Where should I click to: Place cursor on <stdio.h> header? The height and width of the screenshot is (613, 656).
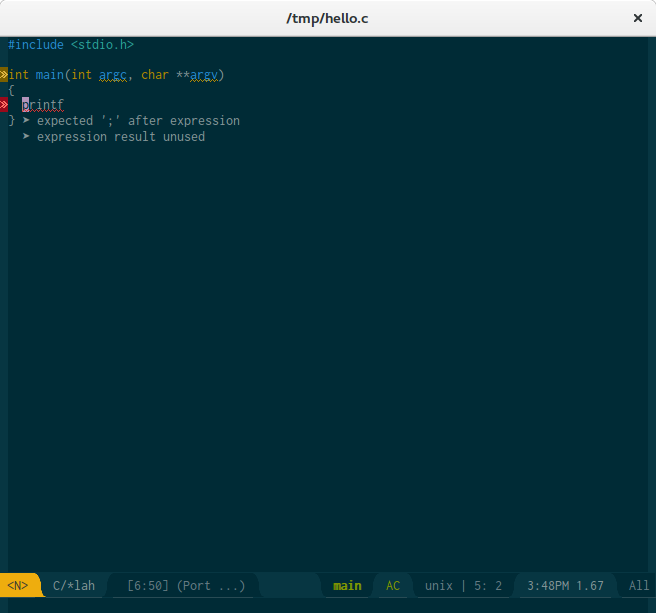click(102, 44)
